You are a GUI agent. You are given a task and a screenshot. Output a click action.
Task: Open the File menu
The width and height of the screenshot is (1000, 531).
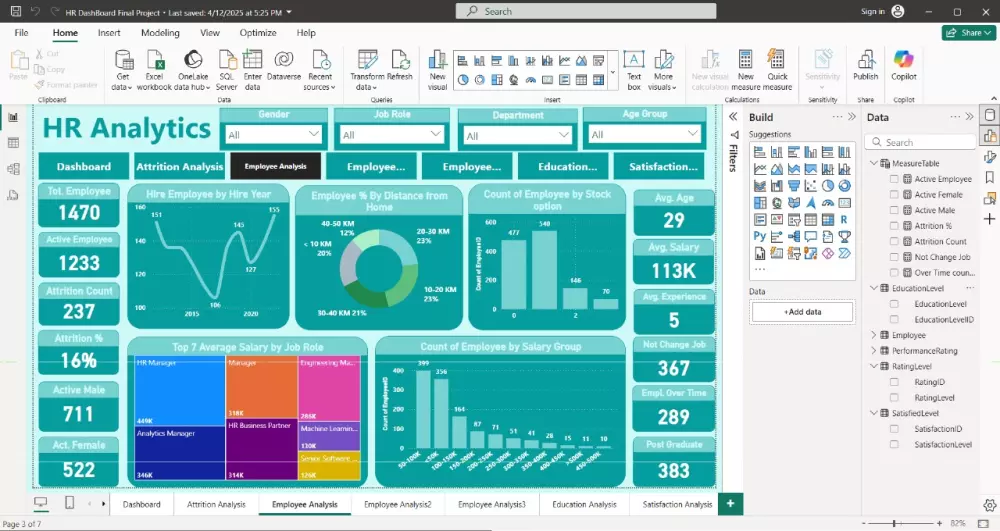(x=21, y=33)
